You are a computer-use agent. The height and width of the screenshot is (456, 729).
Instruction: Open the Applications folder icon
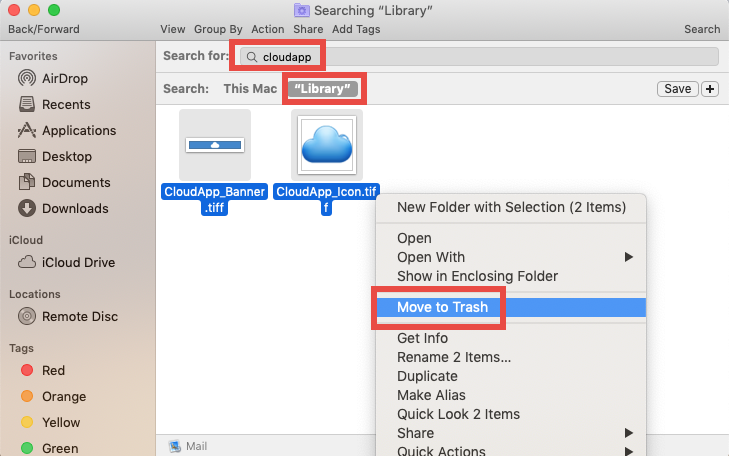tap(27, 130)
